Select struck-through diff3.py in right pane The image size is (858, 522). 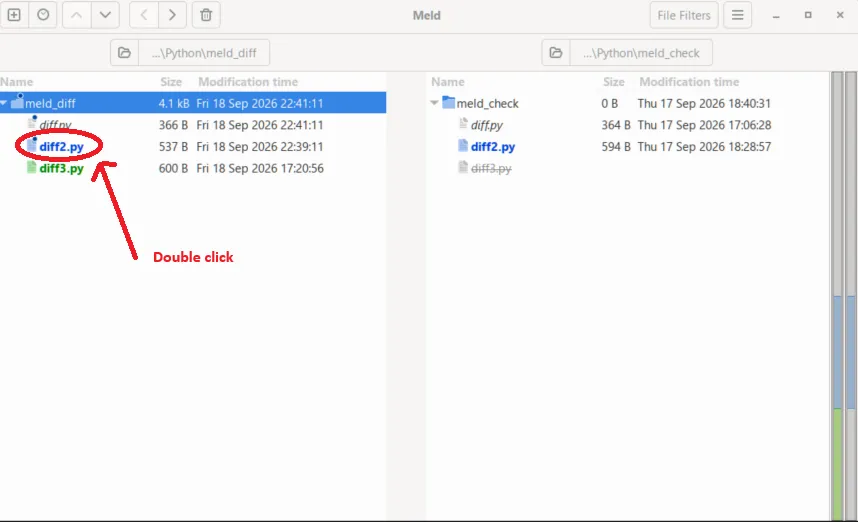(491, 168)
